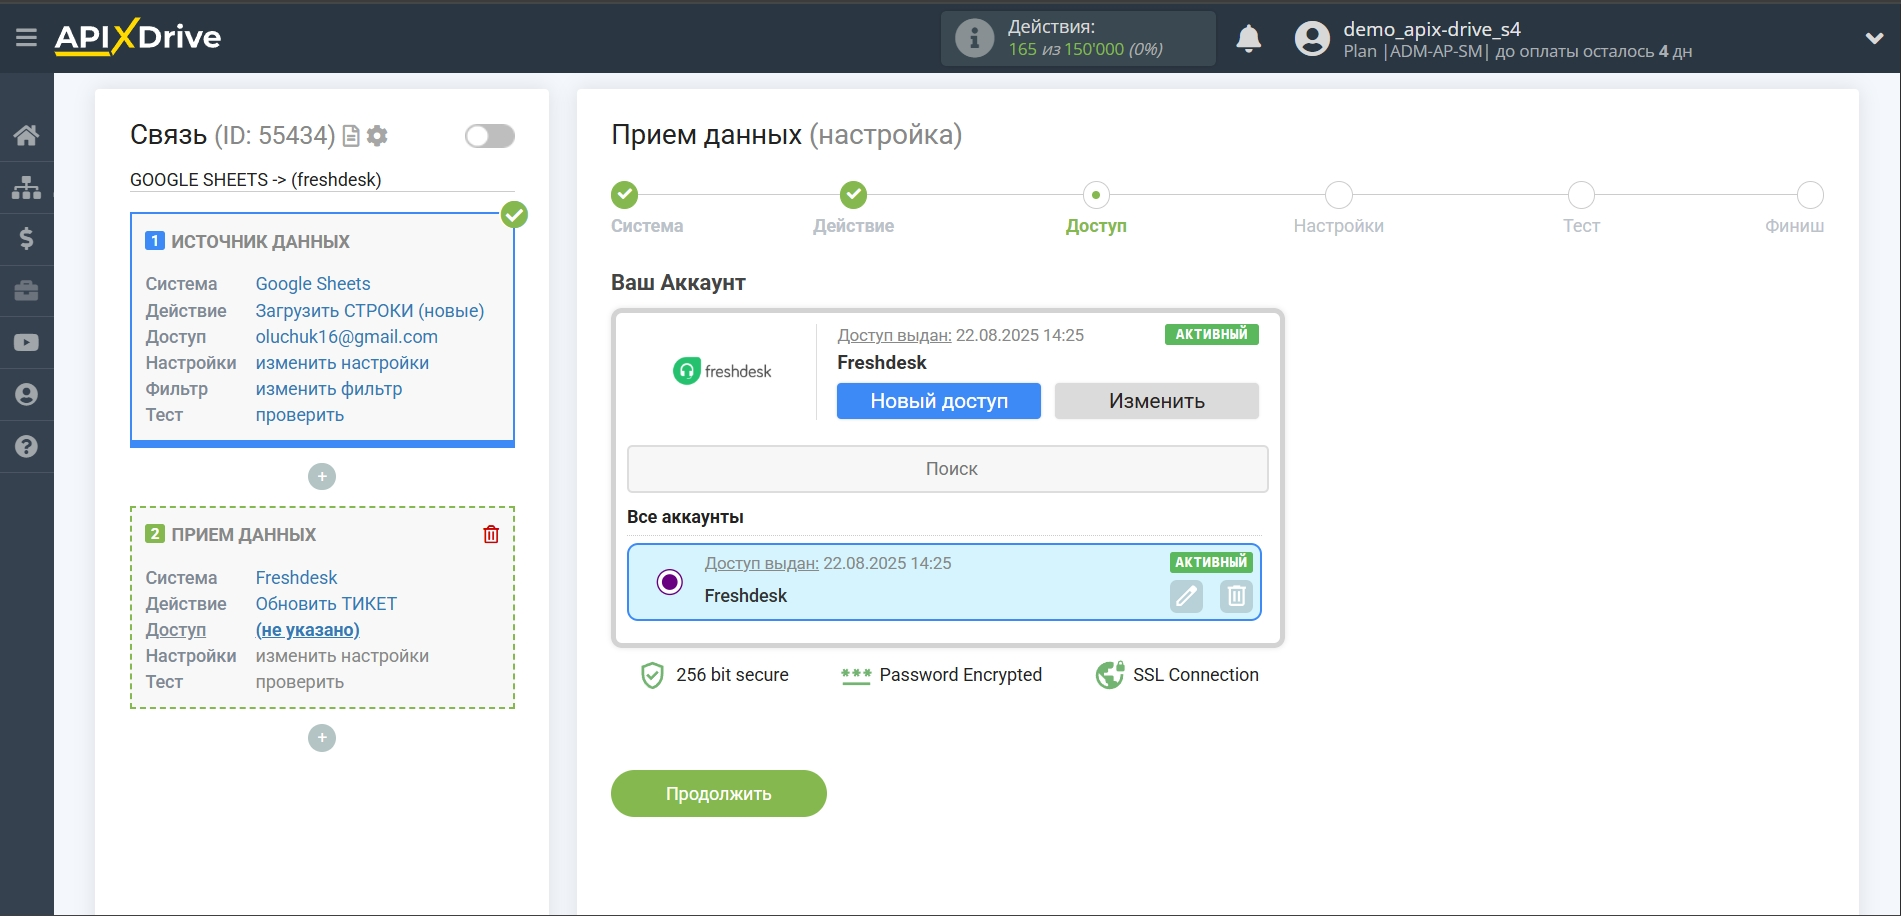1901x916 pixels.
Task: Click the SSL Connection globe icon
Action: [1110, 676]
